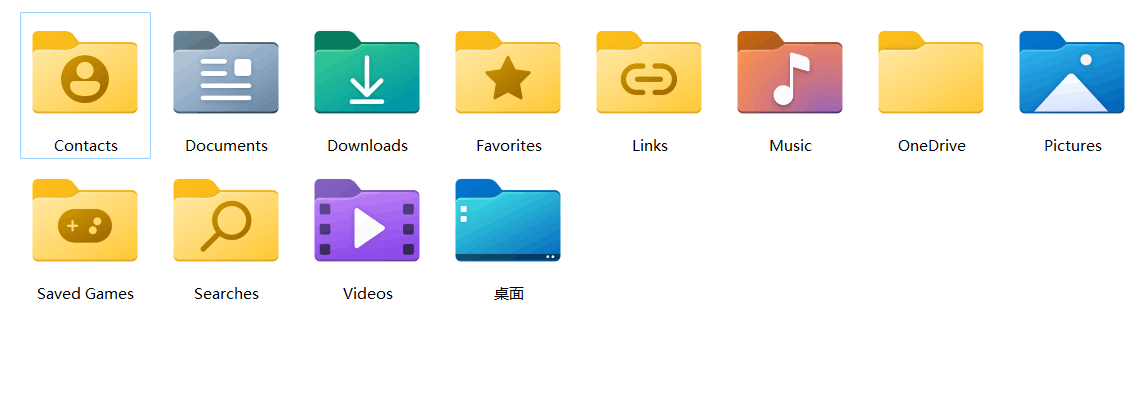Click the 'Favorites' name label
Image resolution: width=1141 pixels, height=419 pixels.
(x=509, y=145)
